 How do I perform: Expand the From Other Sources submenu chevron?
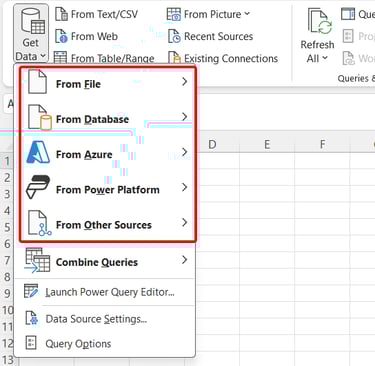click(x=185, y=222)
